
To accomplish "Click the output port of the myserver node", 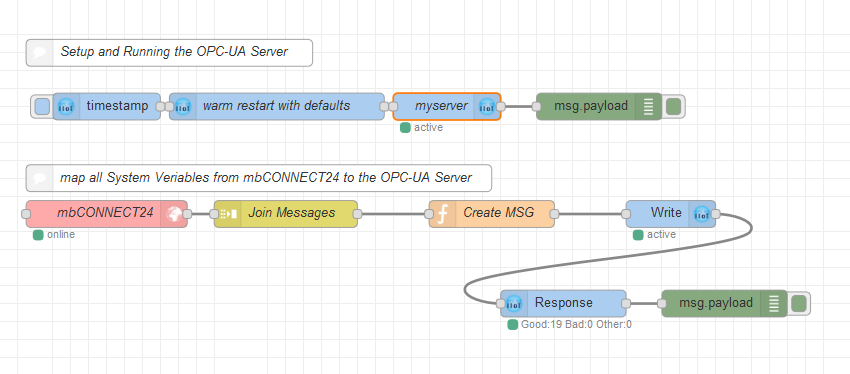I will pyautogui.click(x=501, y=106).
